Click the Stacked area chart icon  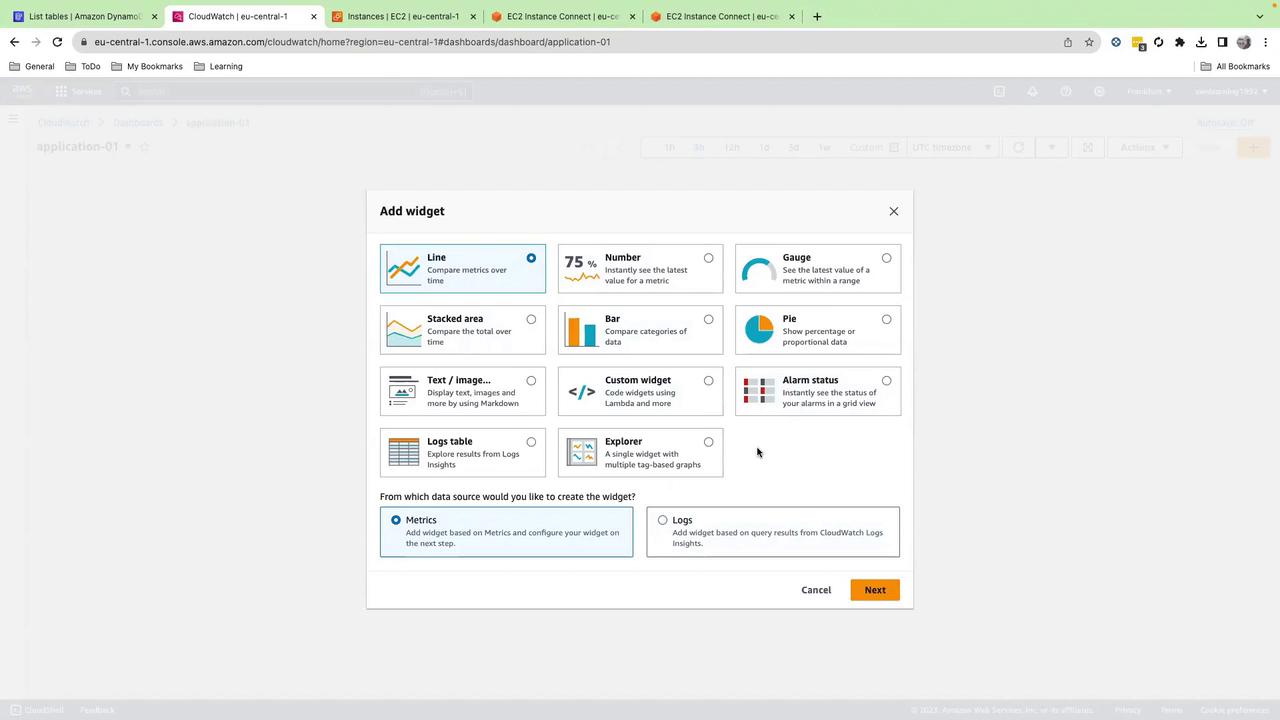pyautogui.click(x=403, y=330)
